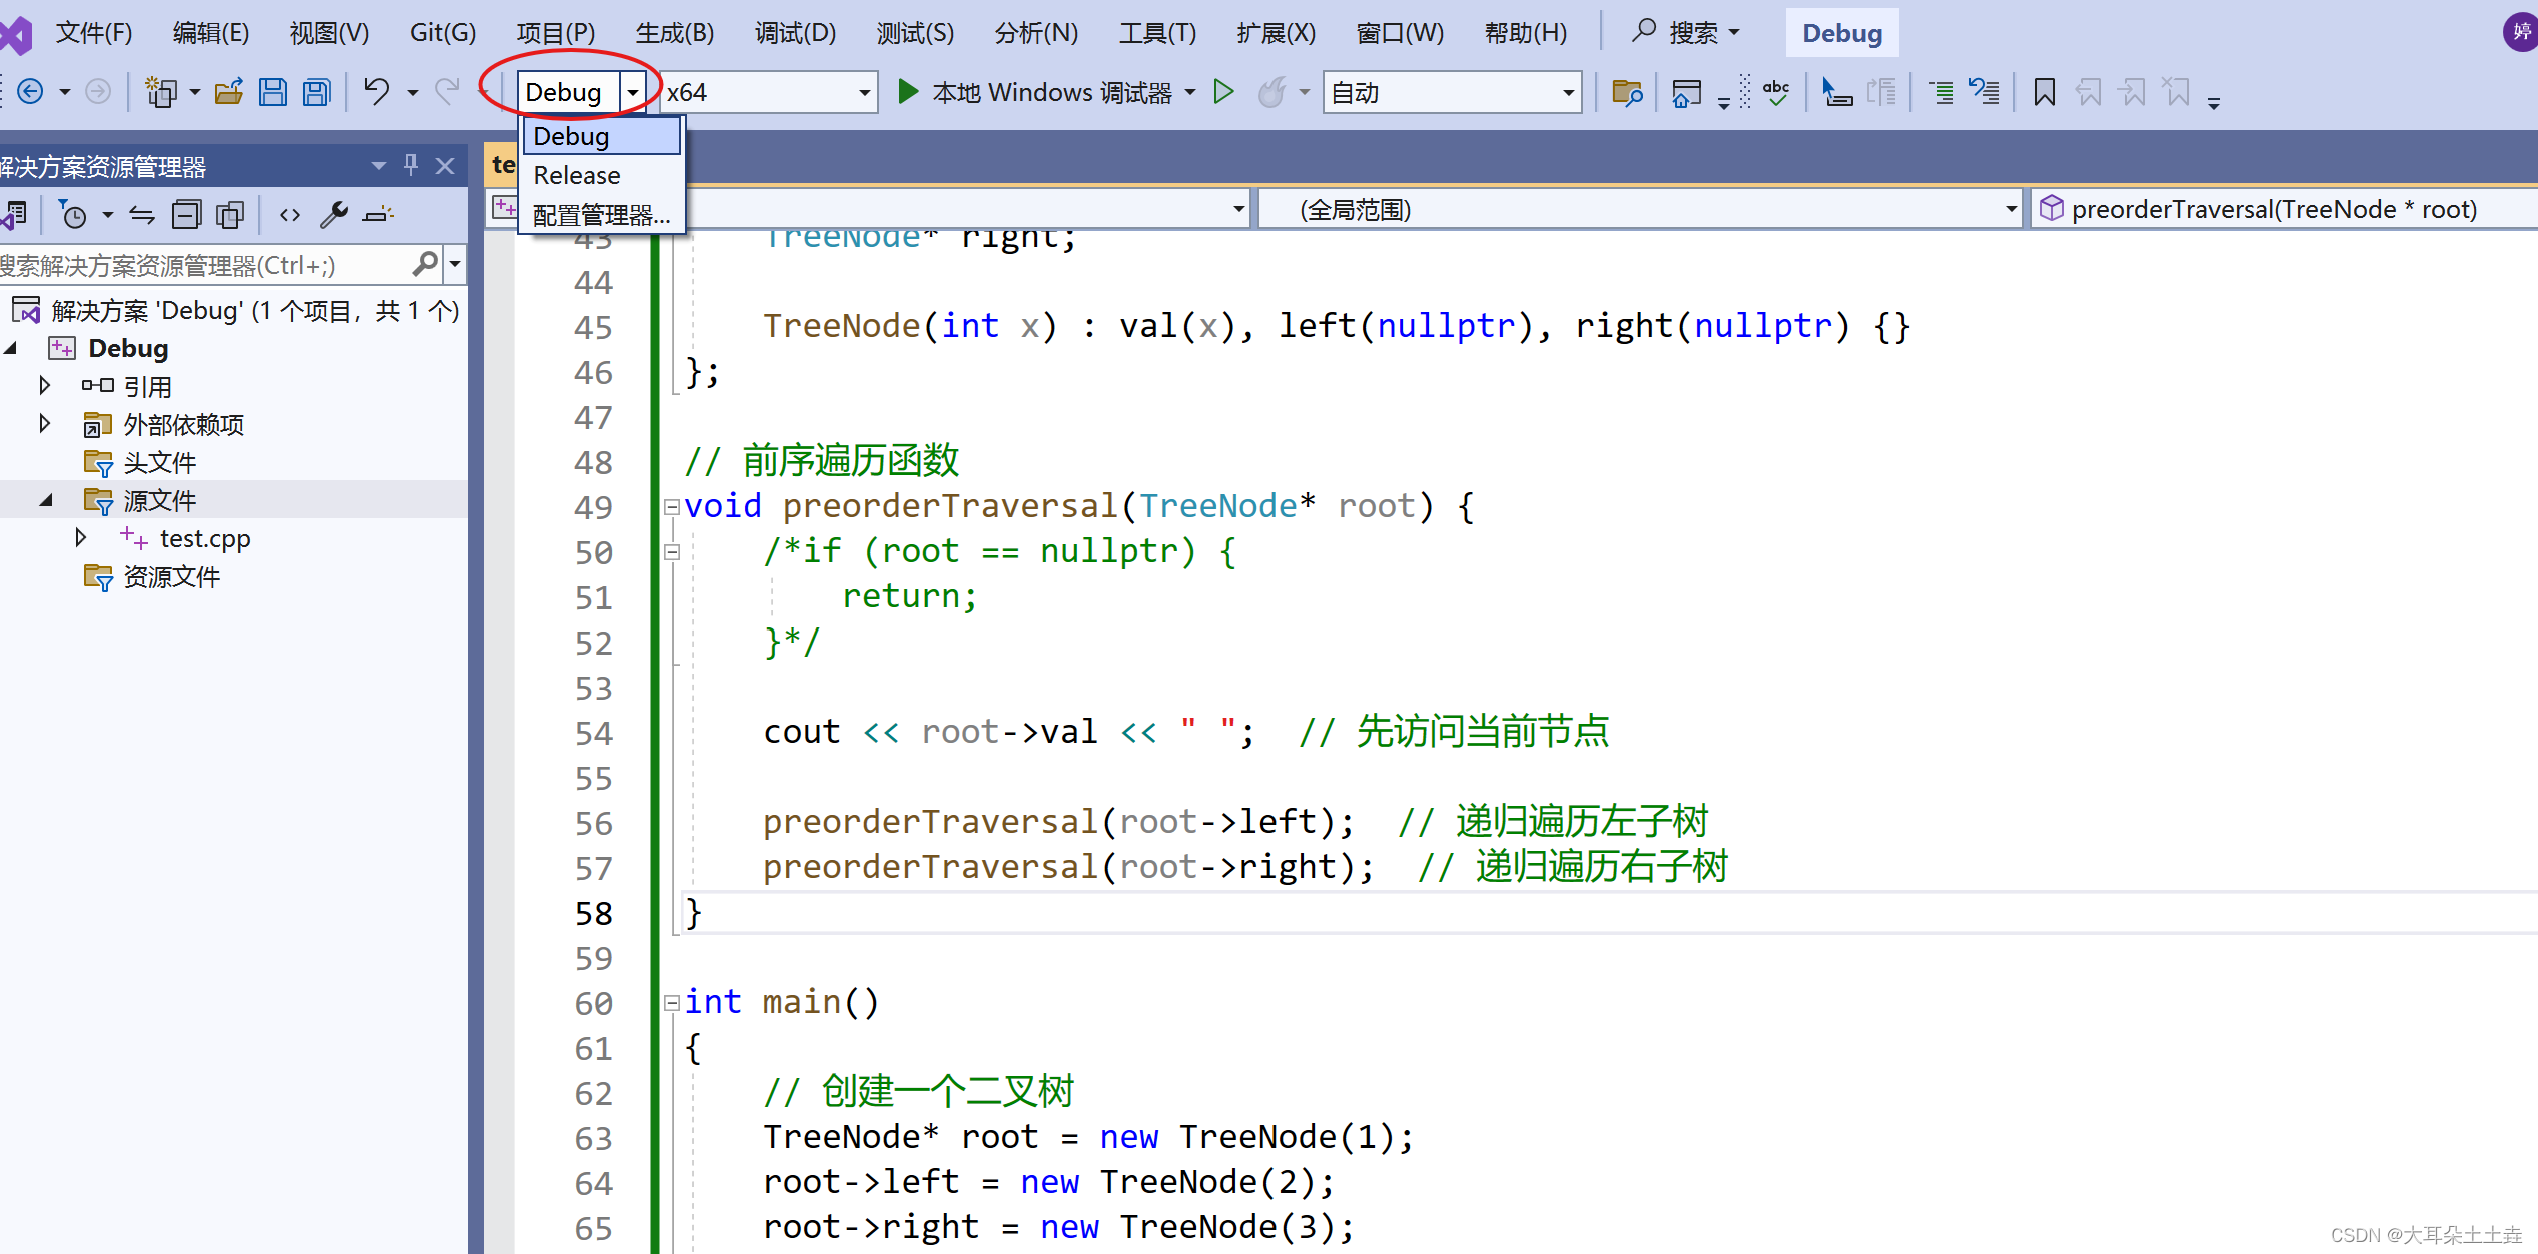2538x1254 pixels.
Task: Close the Solution Explorer panel
Action: coord(445,166)
